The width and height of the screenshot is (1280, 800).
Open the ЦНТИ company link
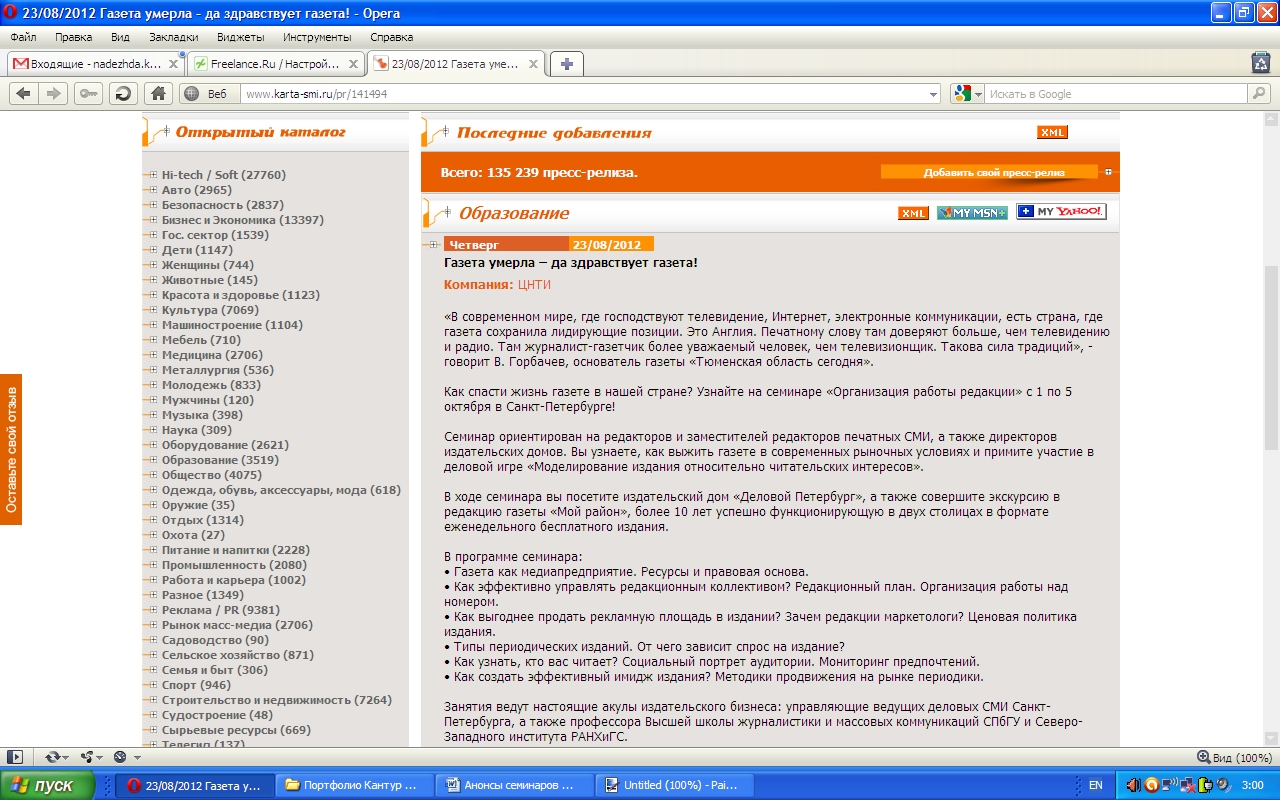[x=534, y=285]
